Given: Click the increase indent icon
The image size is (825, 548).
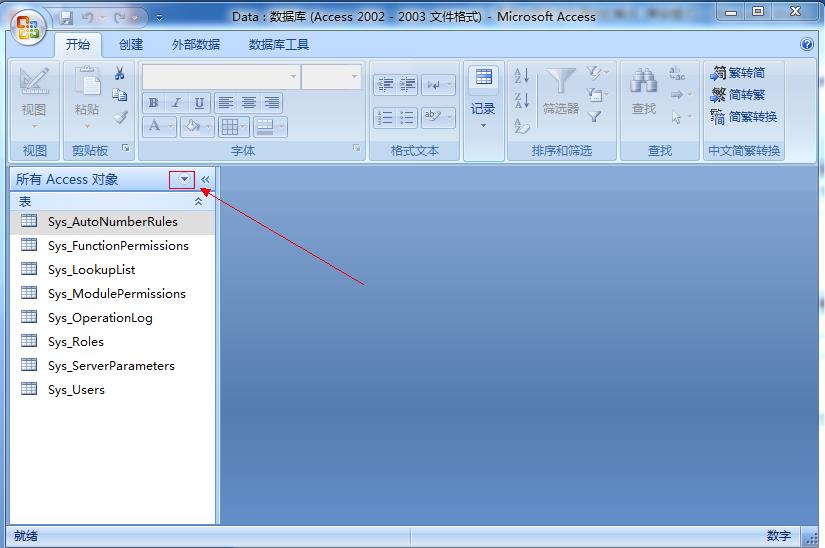Looking at the screenshot, I should tap(407, 84).
